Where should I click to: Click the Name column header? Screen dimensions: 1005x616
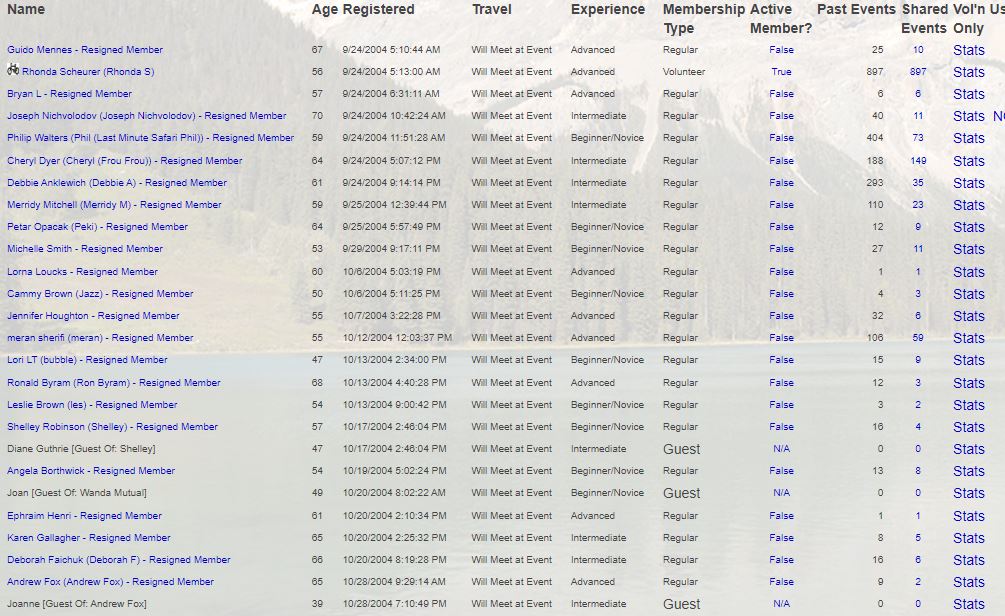point(26,10)
